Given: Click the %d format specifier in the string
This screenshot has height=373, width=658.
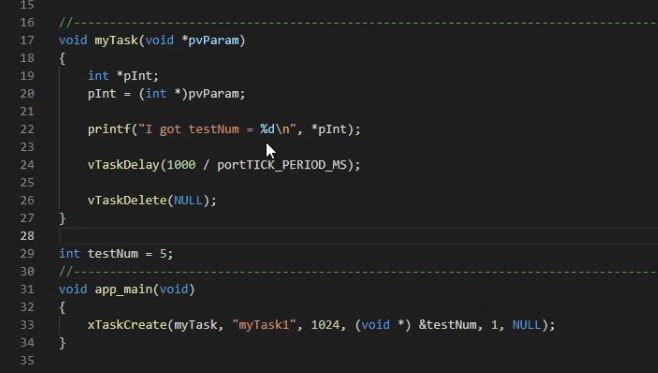Looking at the screenshot, I should coord(267,129).
